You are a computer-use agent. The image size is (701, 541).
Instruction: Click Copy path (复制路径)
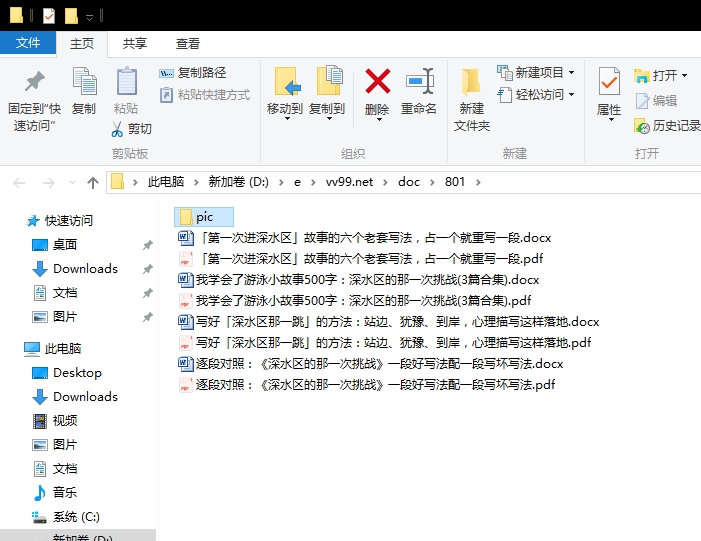(x=193, y=72)
